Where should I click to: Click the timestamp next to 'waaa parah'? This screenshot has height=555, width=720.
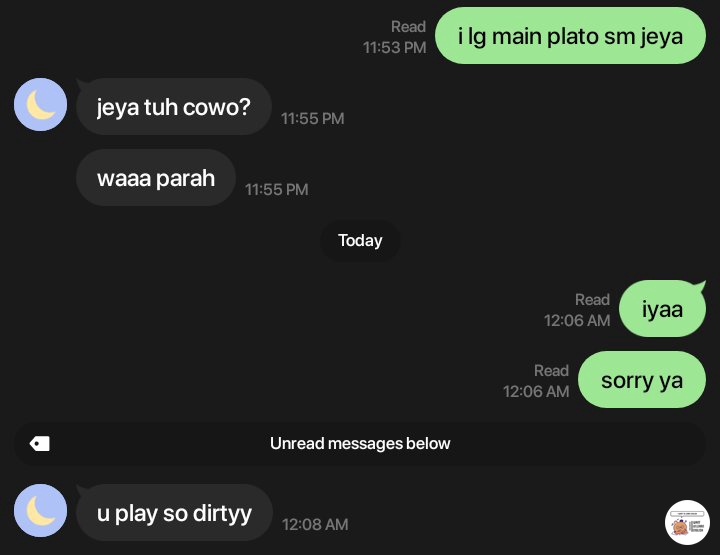tap(277, 190)
